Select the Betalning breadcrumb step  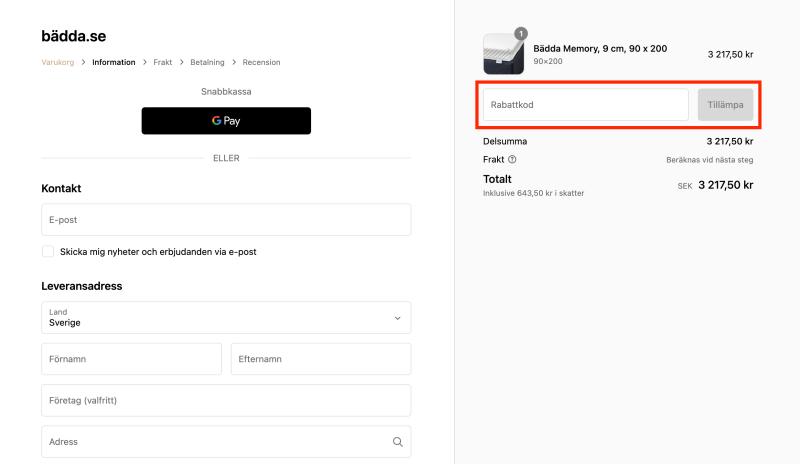[207, 62]
